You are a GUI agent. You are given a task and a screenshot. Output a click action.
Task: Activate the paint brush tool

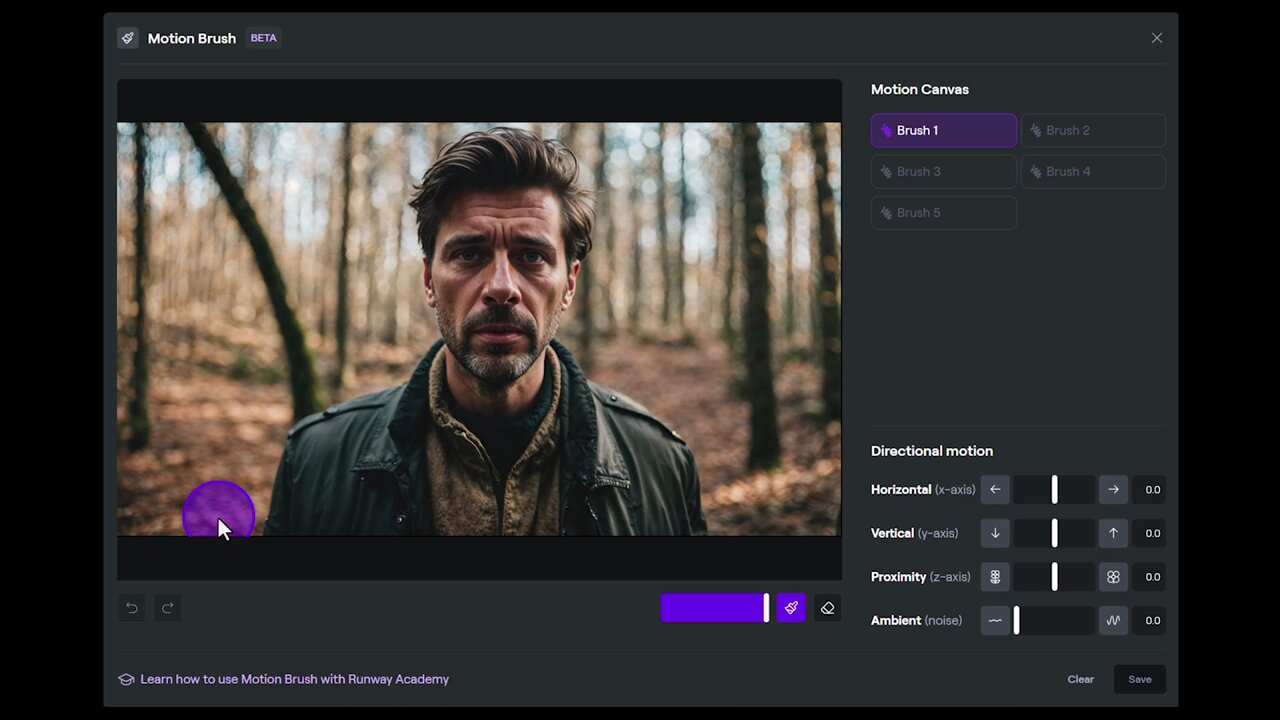click(791, 608)
